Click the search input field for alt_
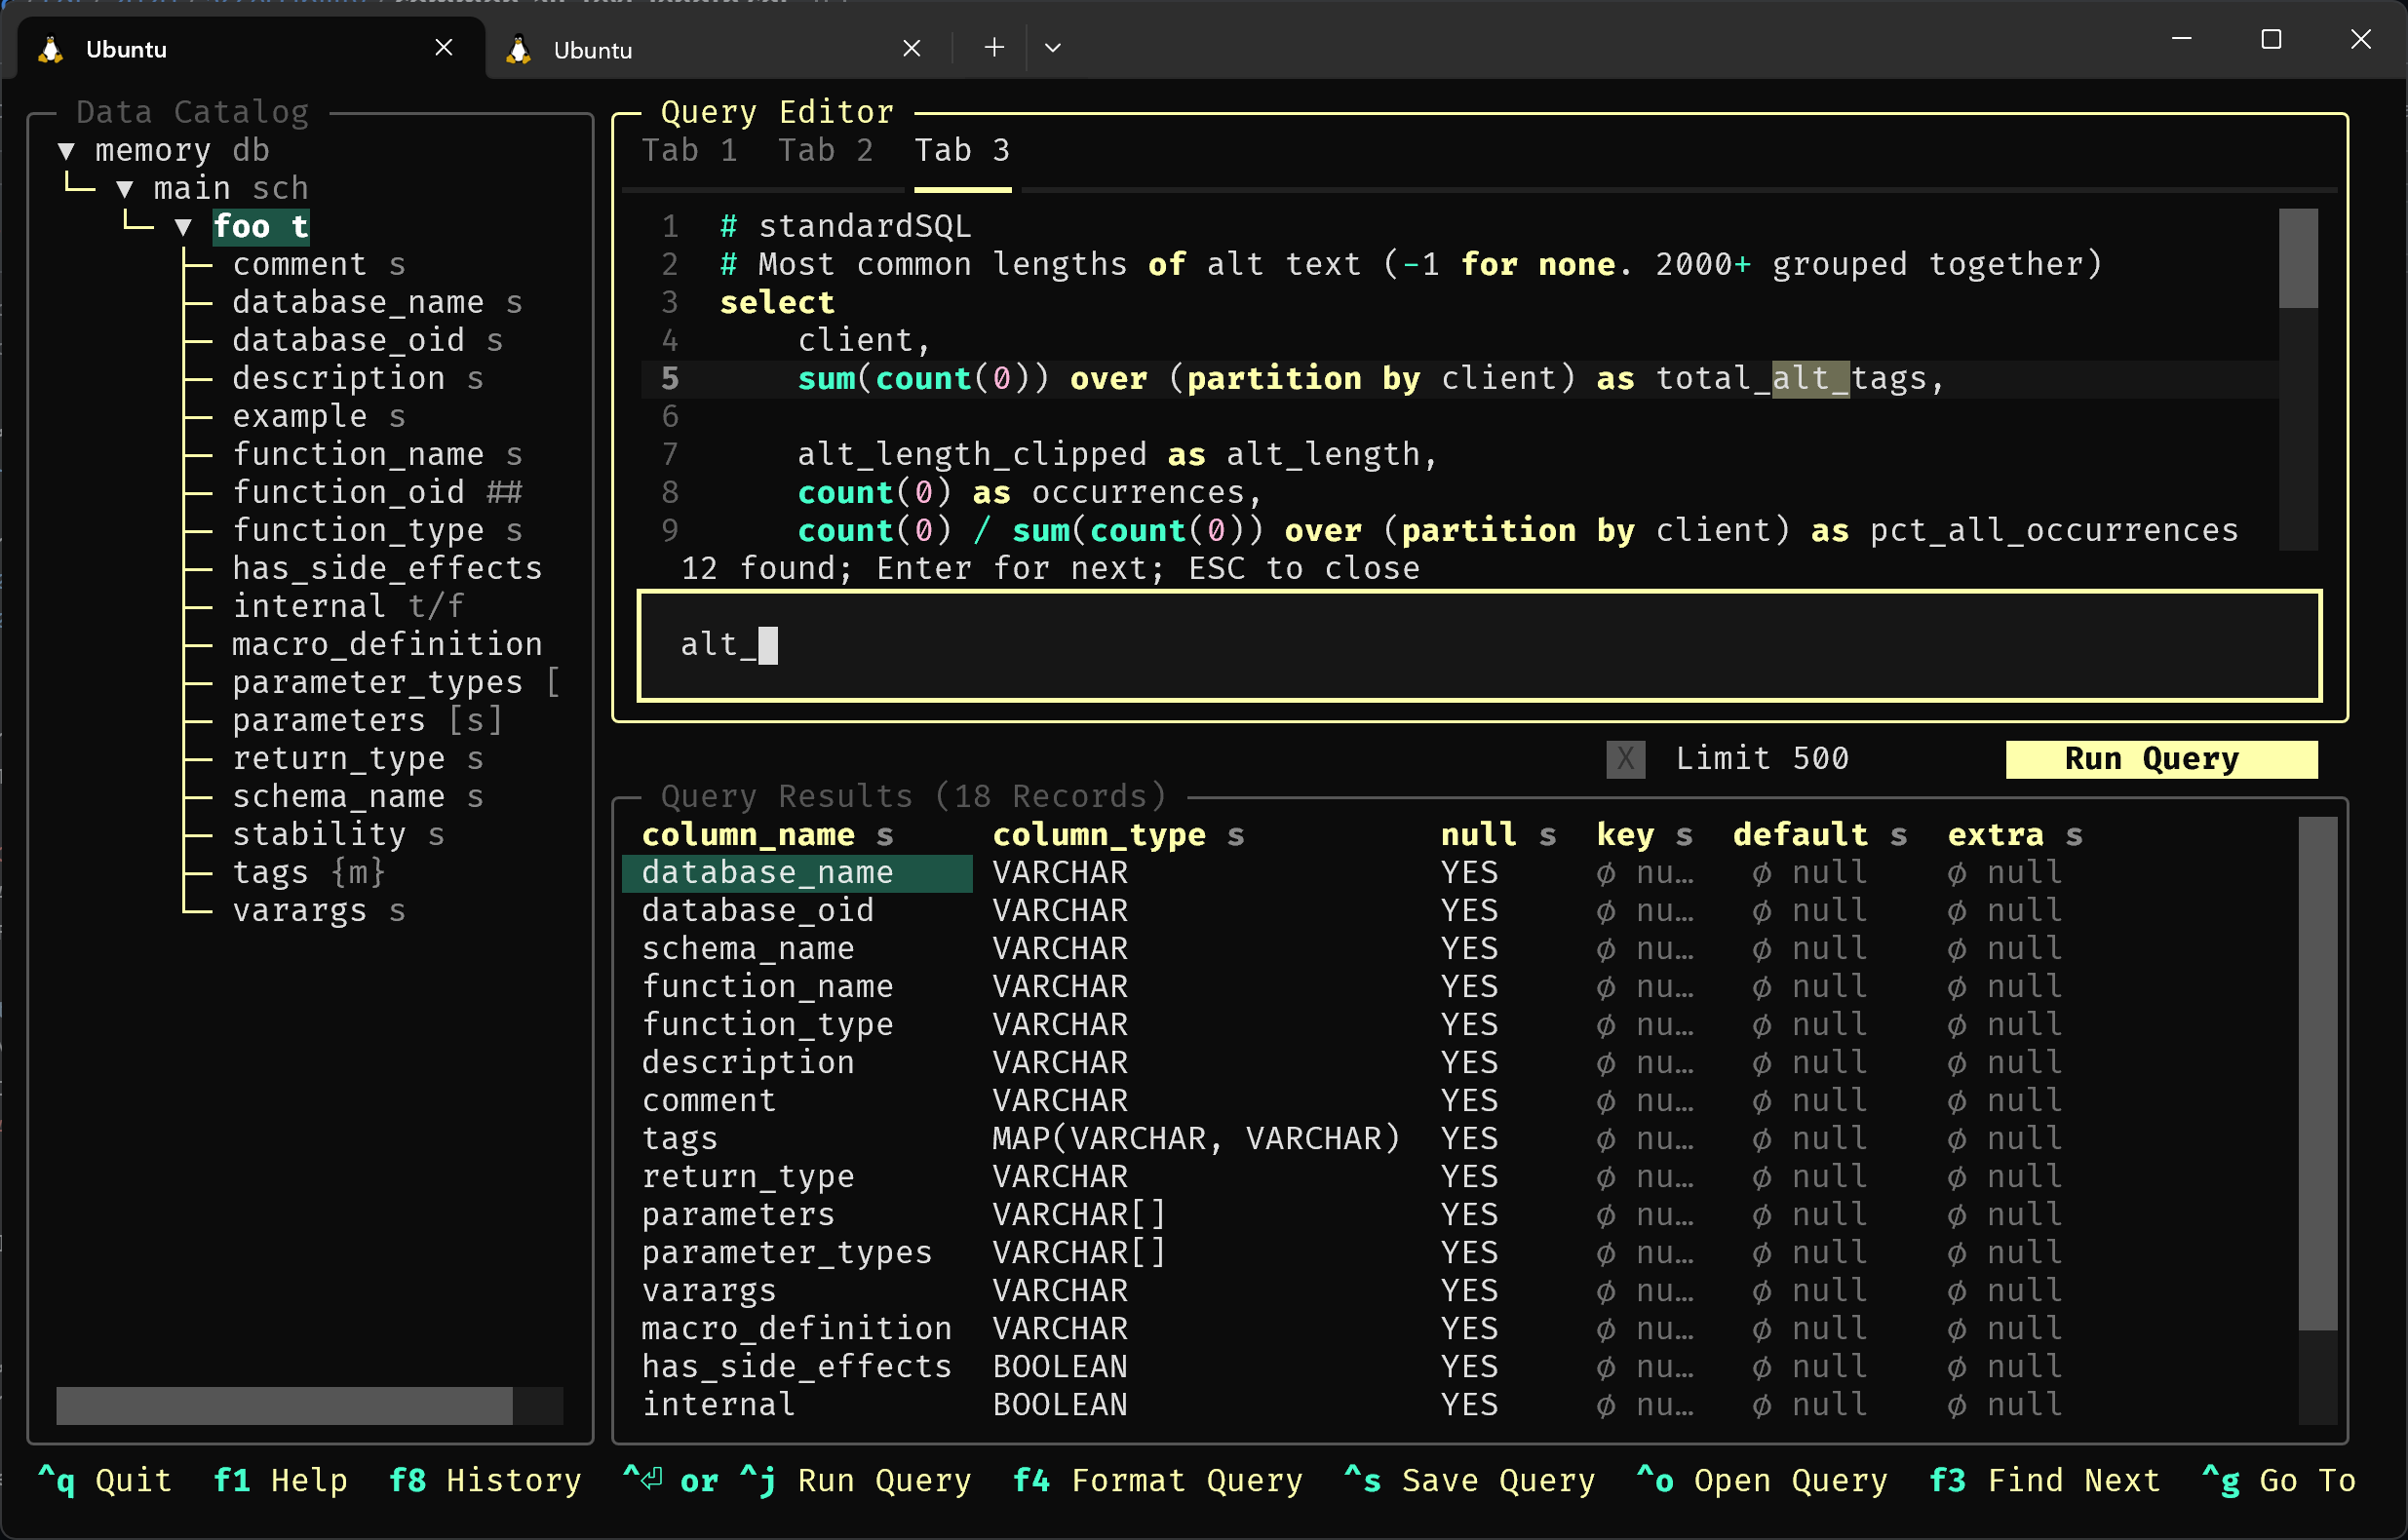The image size is (2408, 1540). tap(1481, 642)
